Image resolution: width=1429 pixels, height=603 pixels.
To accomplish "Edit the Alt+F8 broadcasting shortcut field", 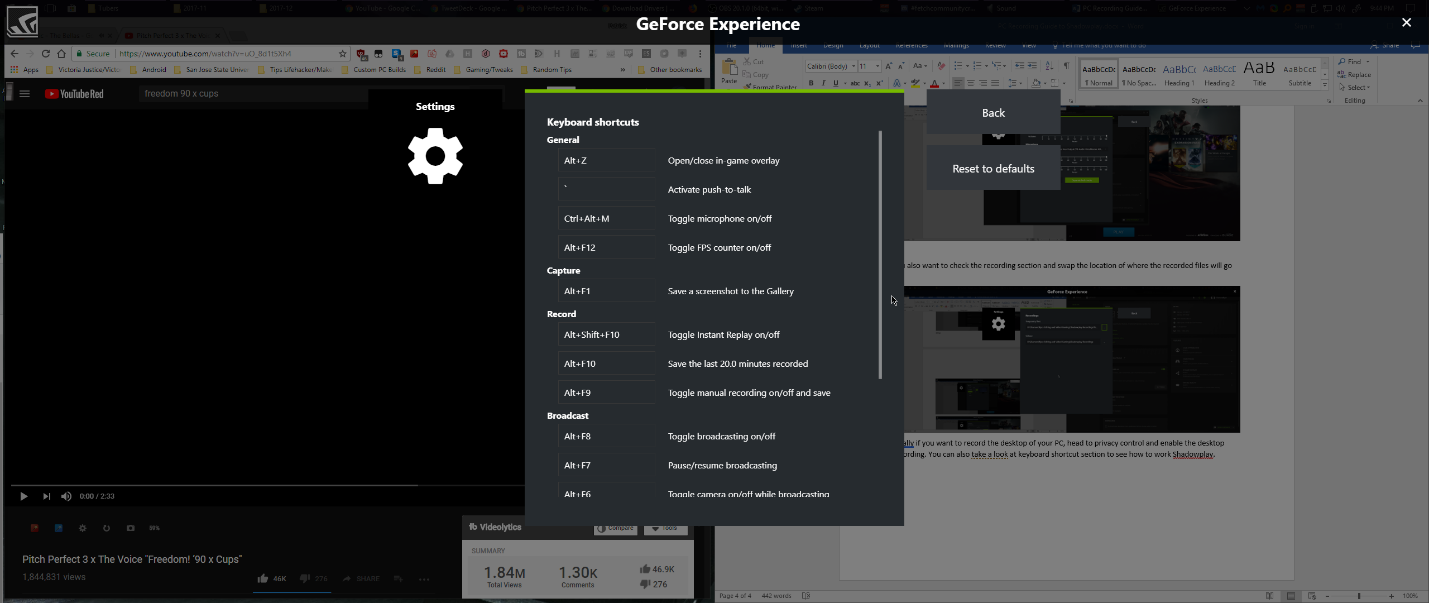I will (x=607, y=437).
